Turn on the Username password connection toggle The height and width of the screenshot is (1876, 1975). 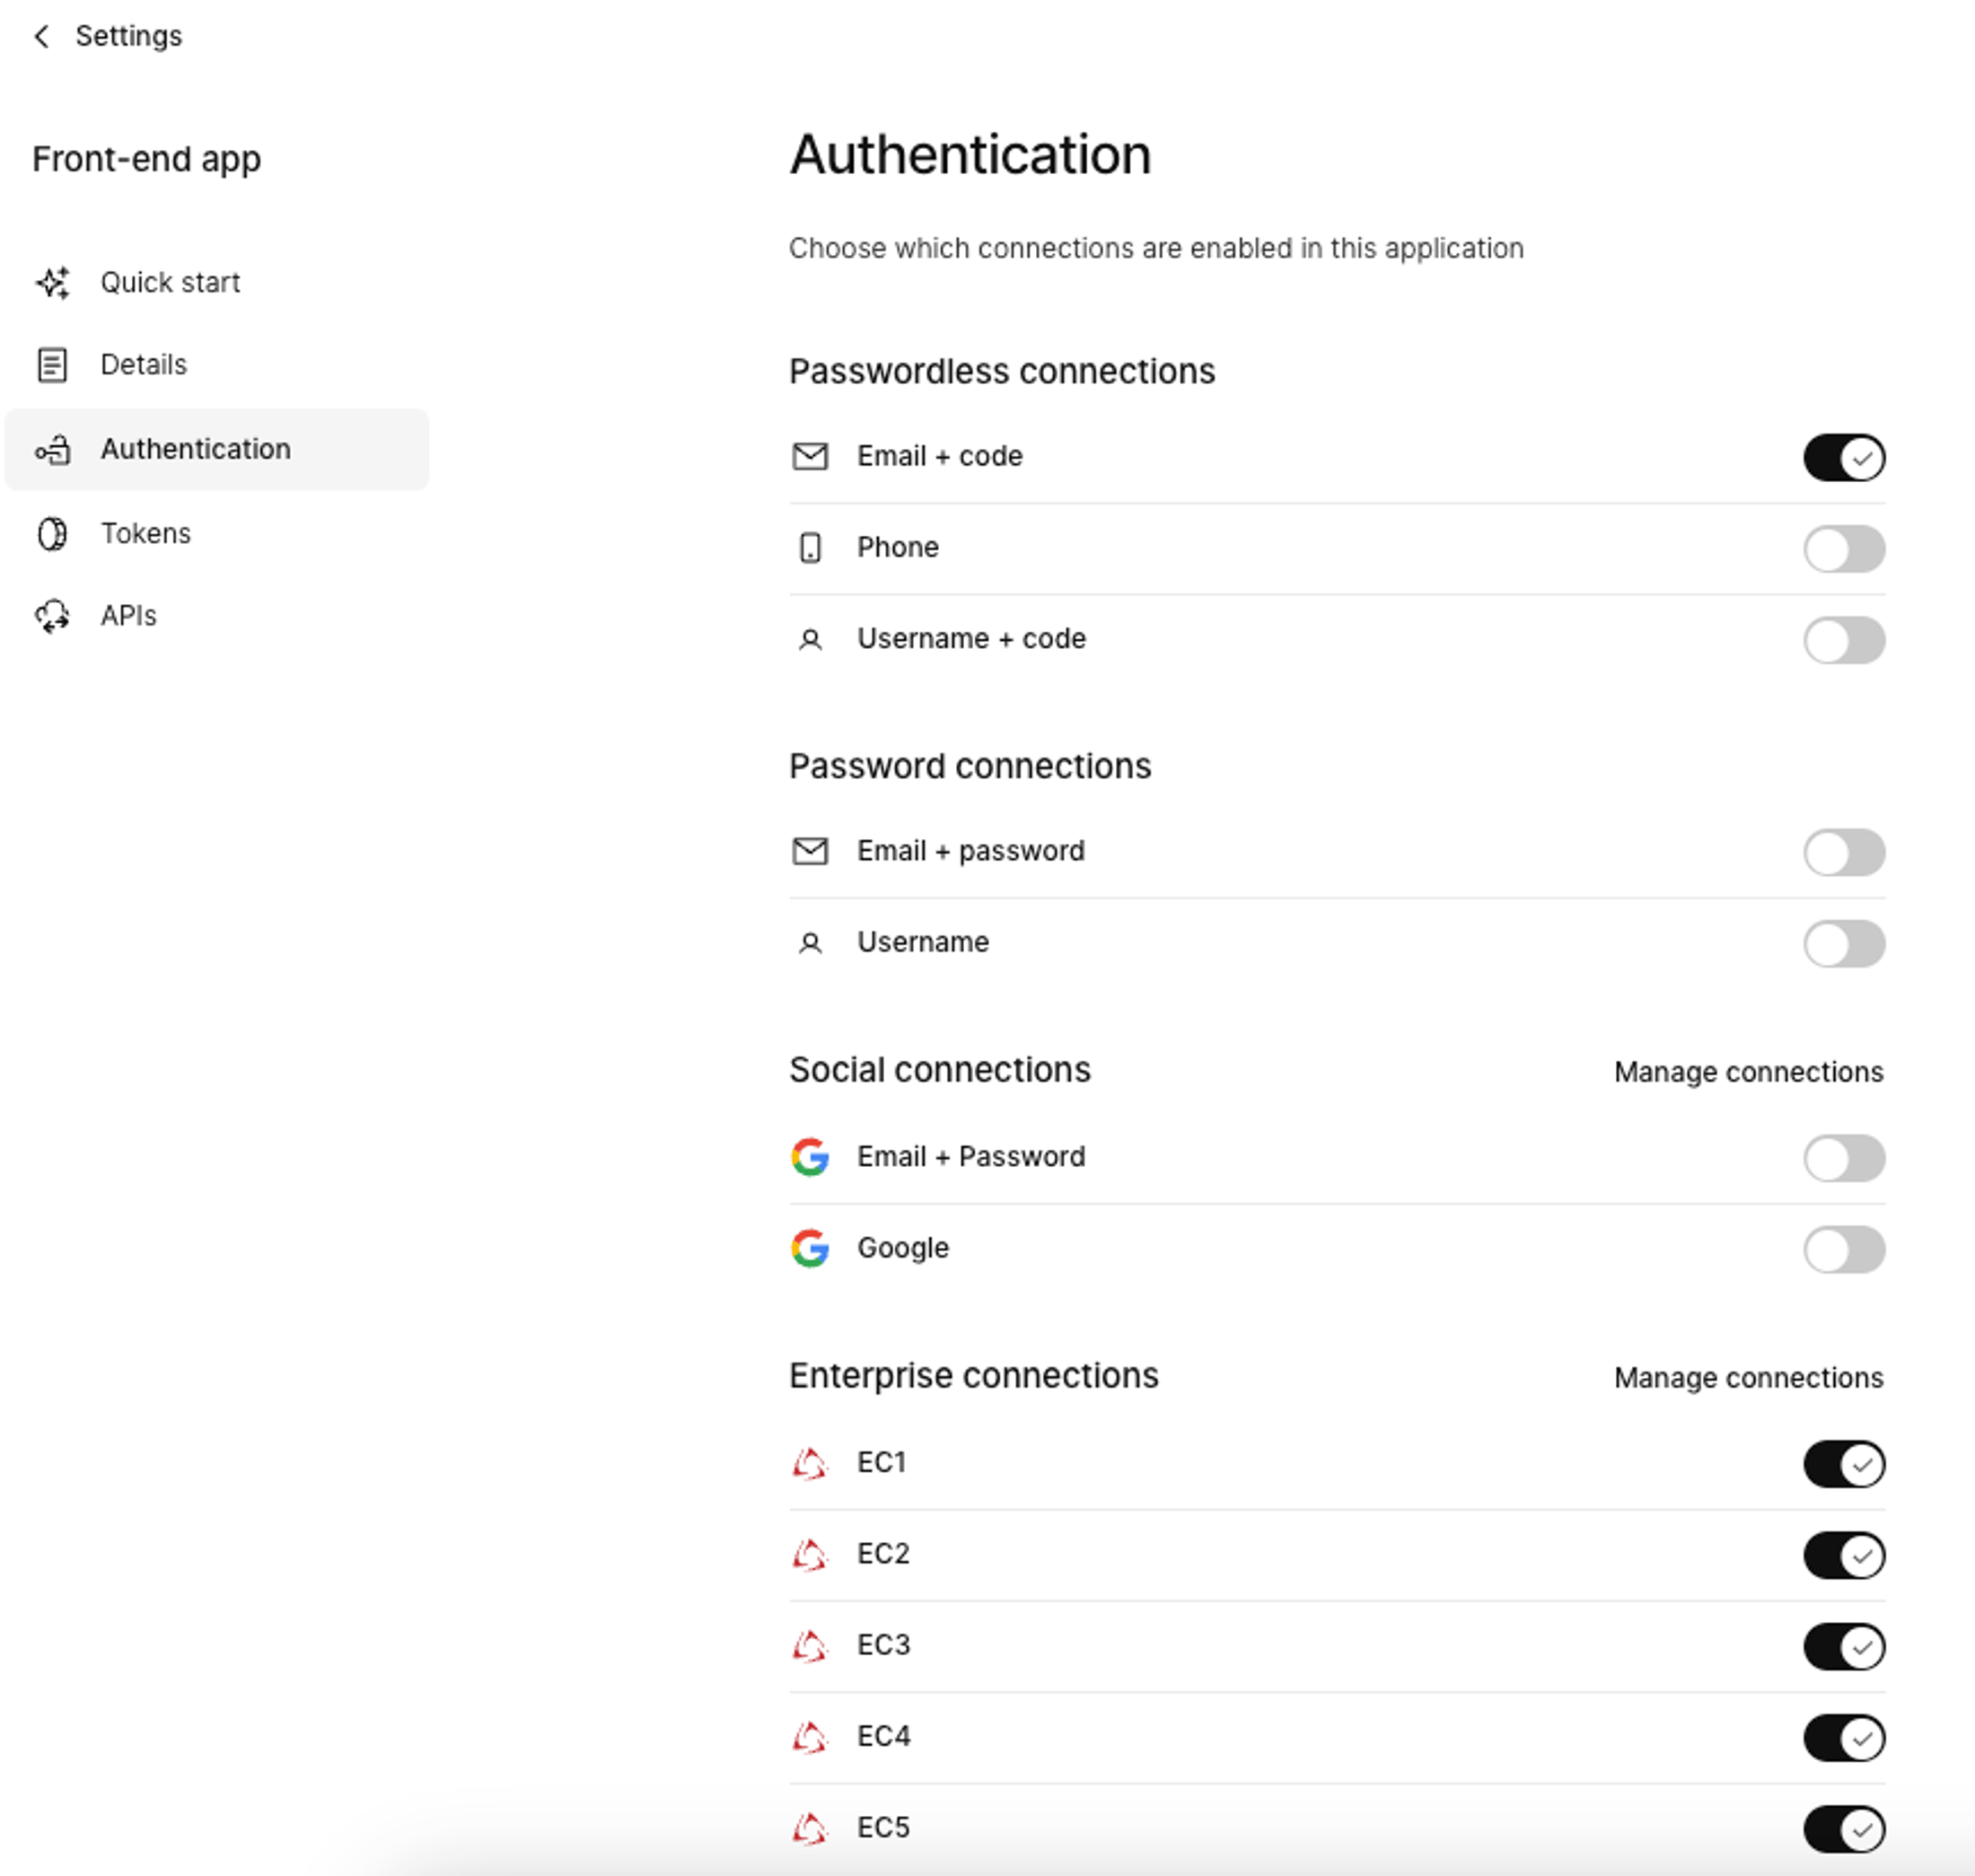tap(1844, 944)
